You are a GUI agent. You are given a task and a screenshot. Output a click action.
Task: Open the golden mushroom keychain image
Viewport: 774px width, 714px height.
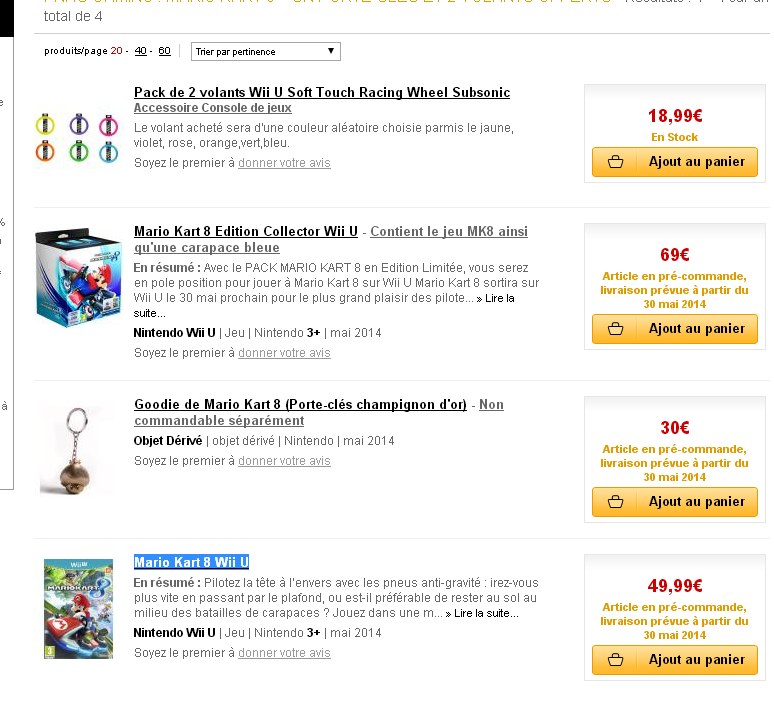[x=77, y=446]
